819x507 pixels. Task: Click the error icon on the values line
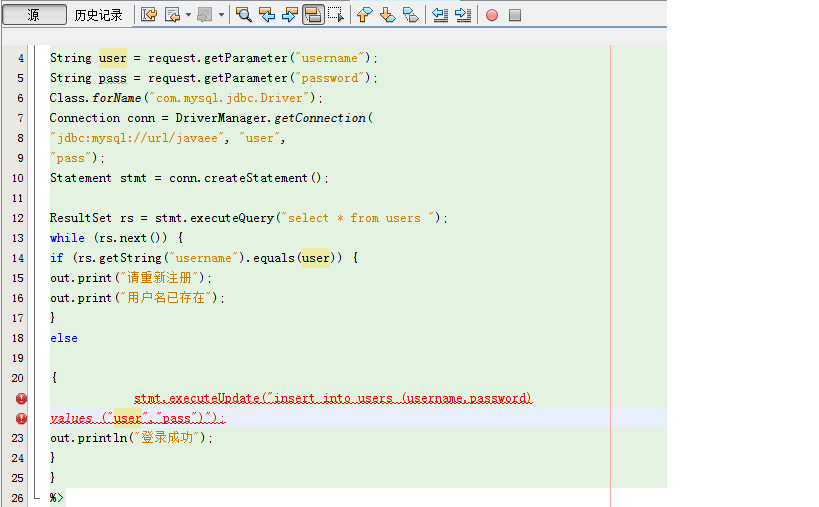pos(21,418)
